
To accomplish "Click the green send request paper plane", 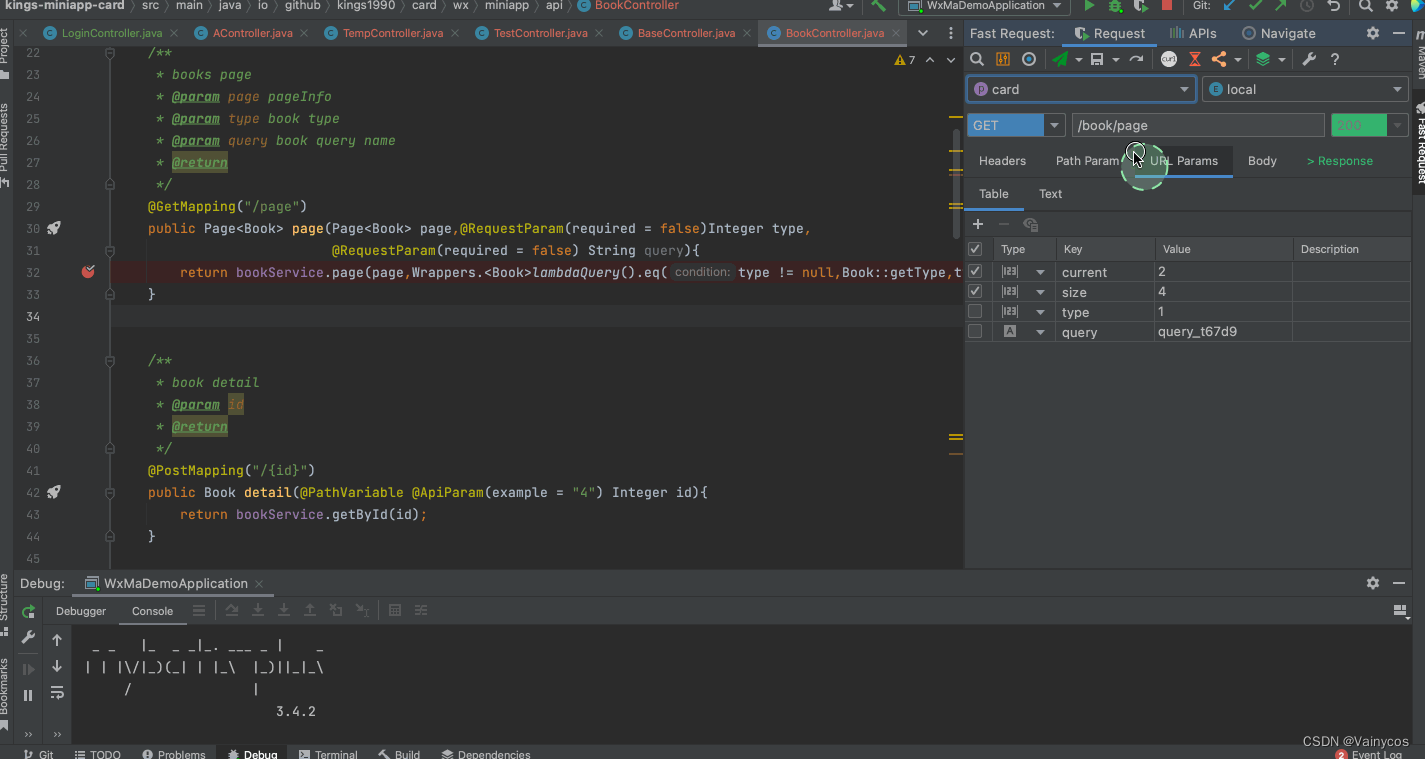I will pos(1059,60).
